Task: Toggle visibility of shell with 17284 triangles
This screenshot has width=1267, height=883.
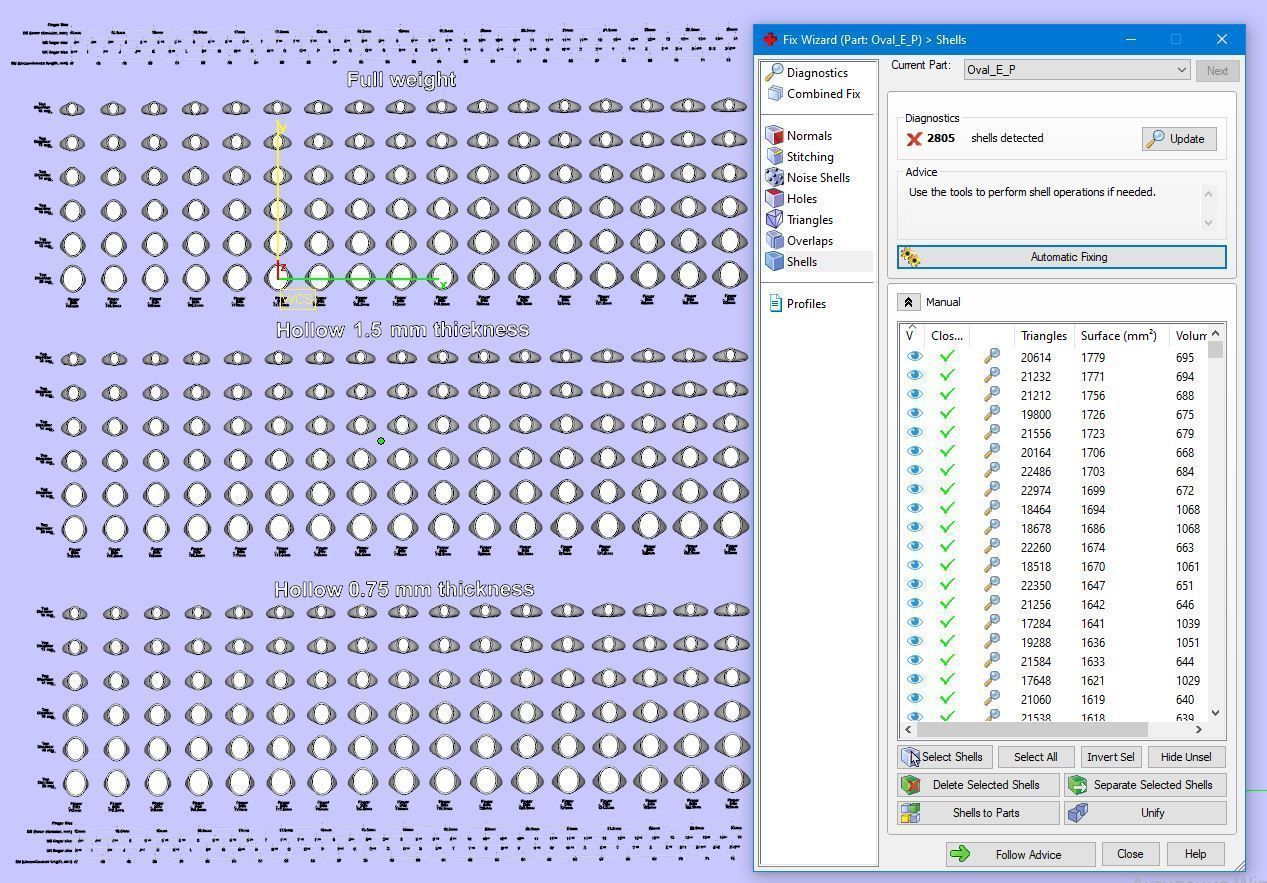Action: click(x=914, y=623)
